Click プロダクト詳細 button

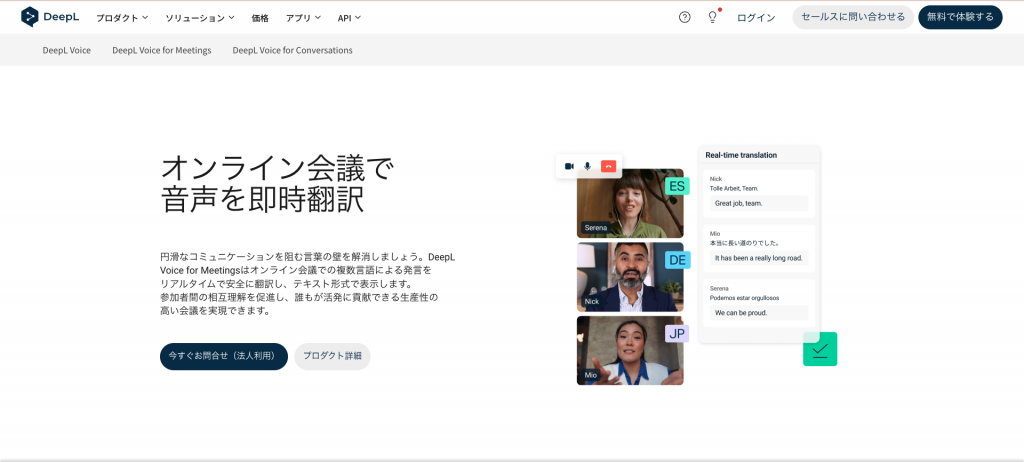(x=332, y=356)
